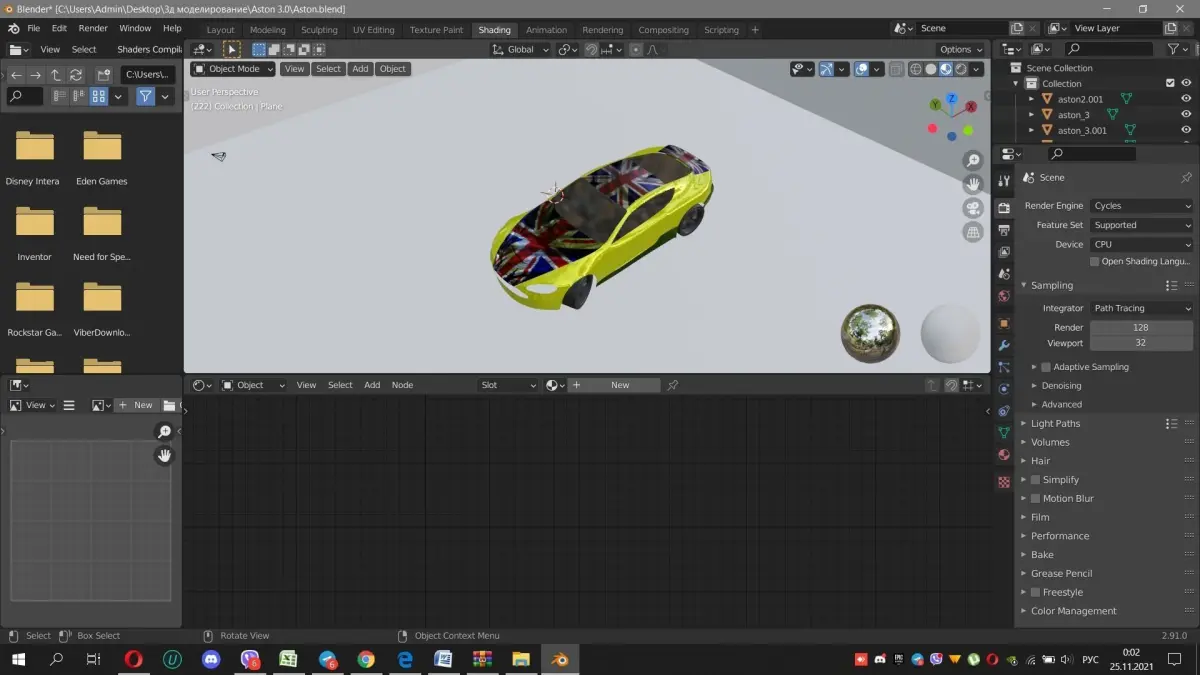Select wireframe viewport shading
1200x675 pixels.
tap(916, 69)
